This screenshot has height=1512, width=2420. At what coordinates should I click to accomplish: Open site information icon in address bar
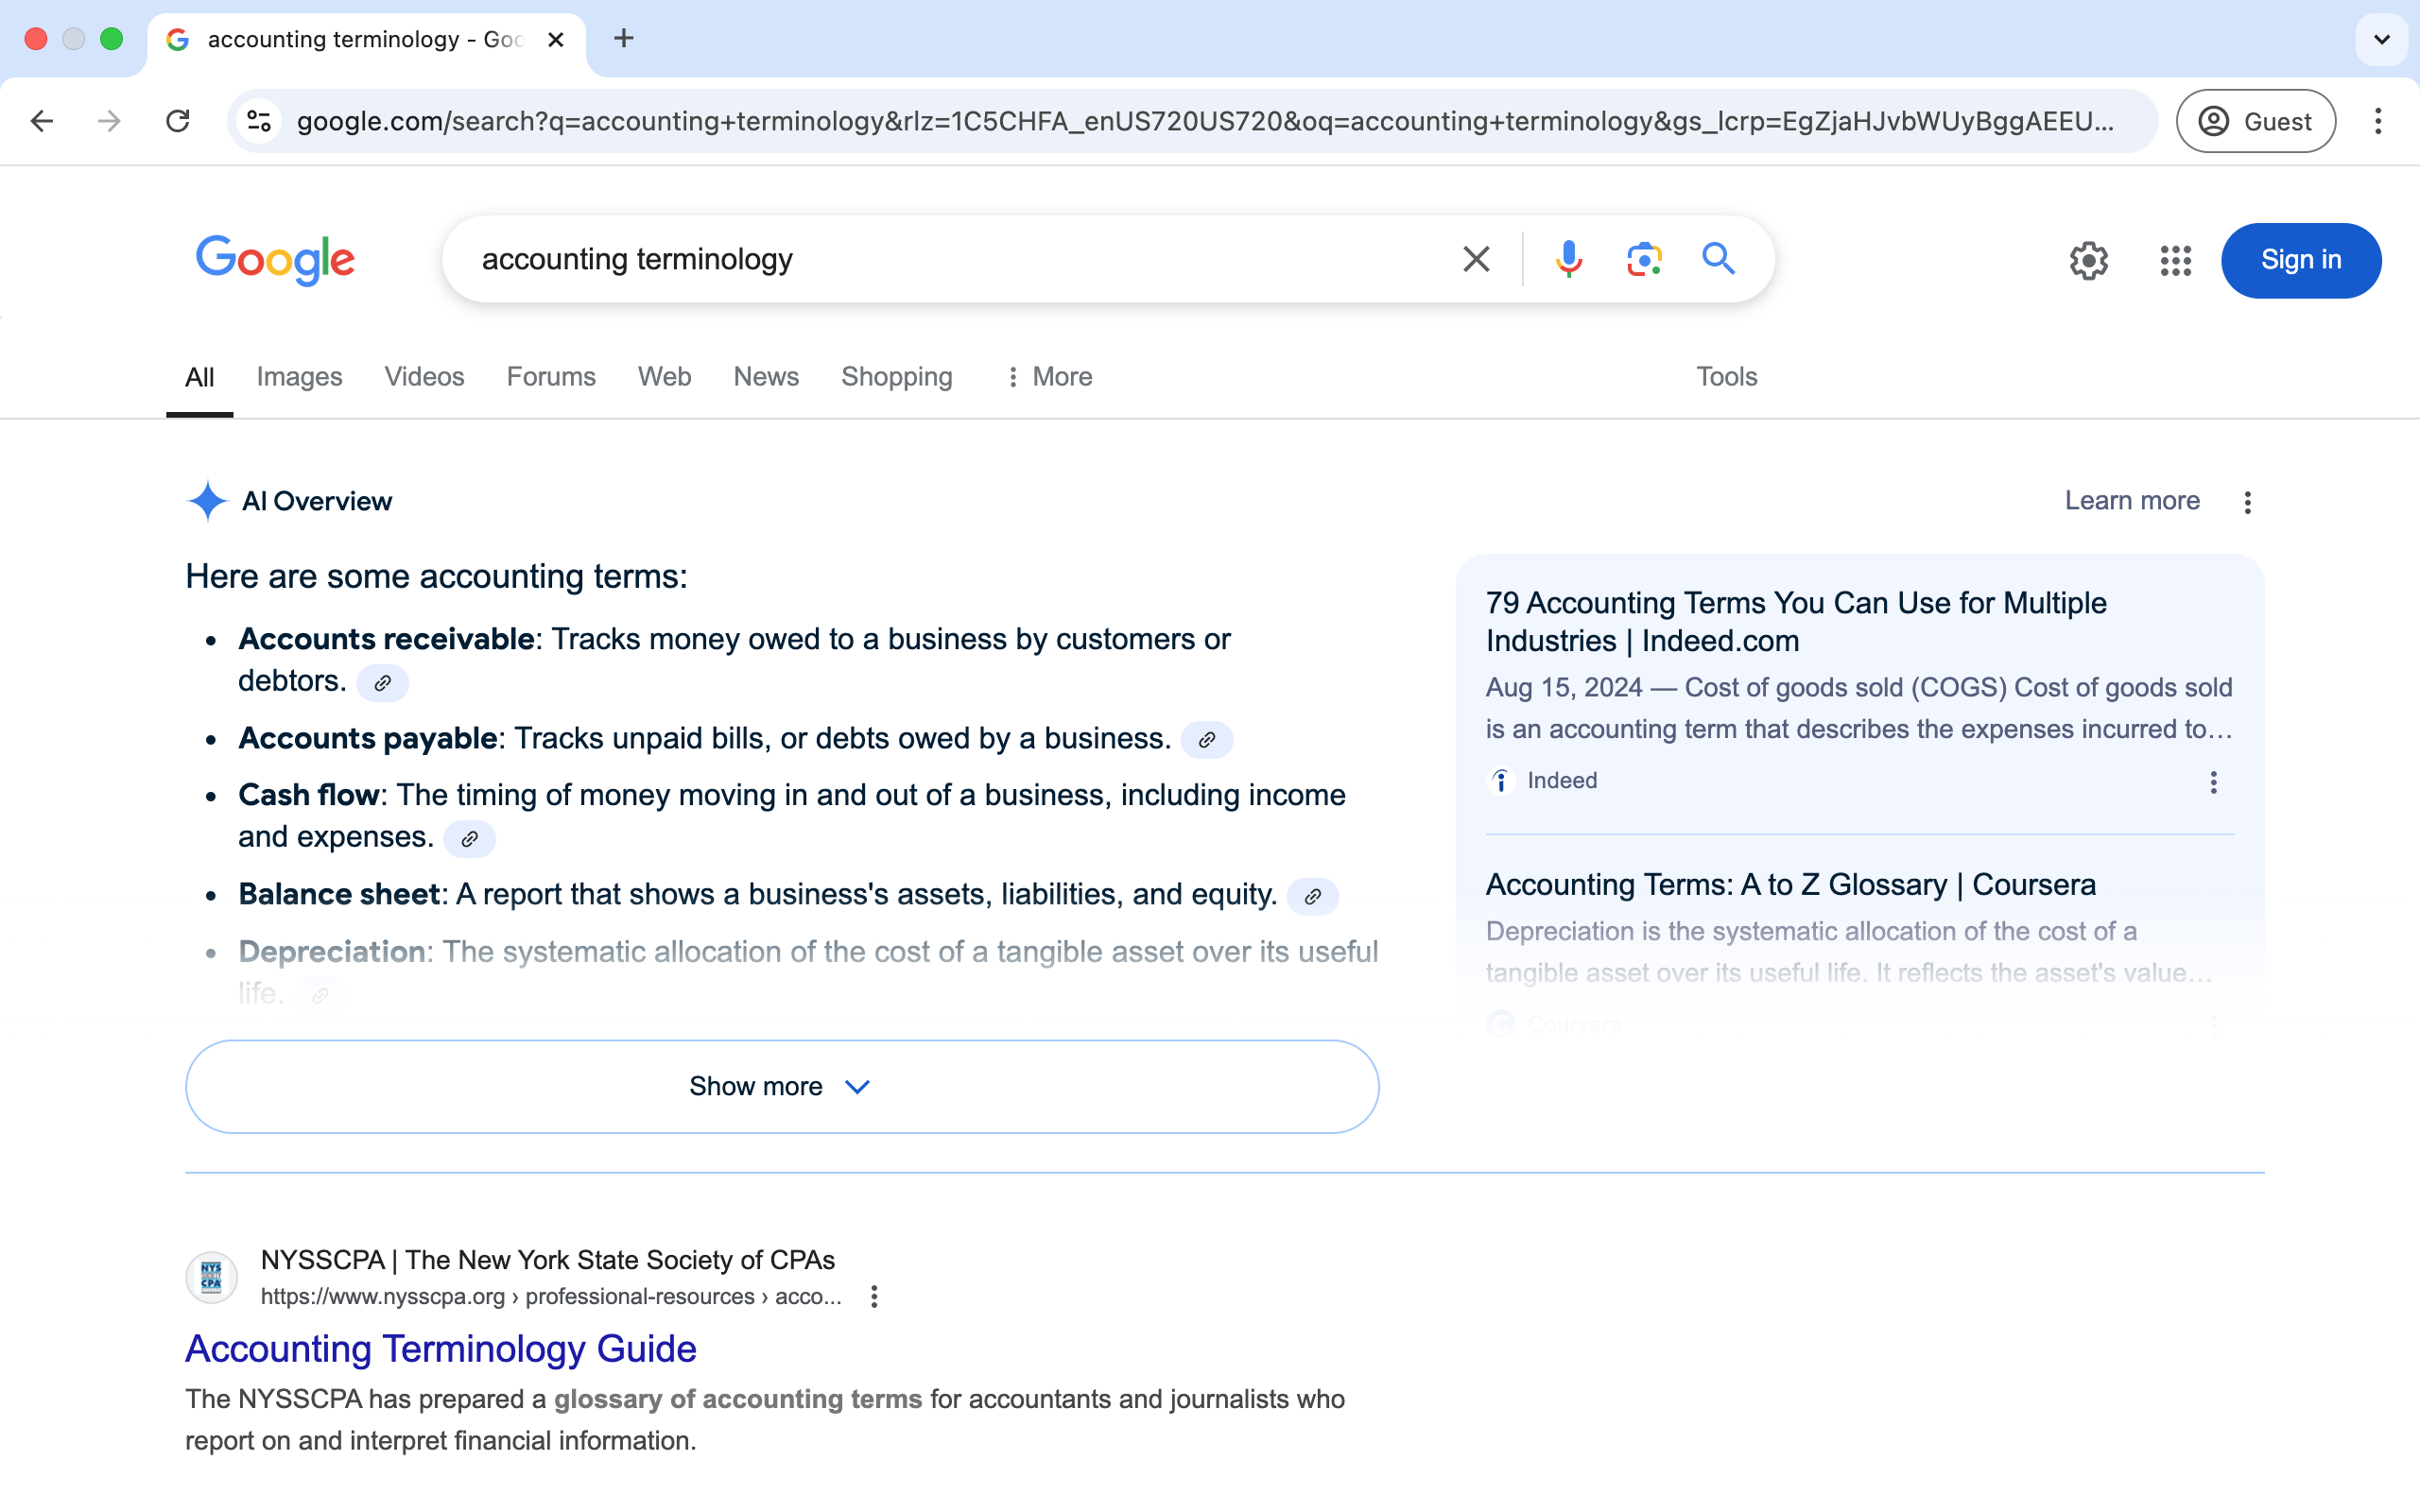(x=259, y=121)
